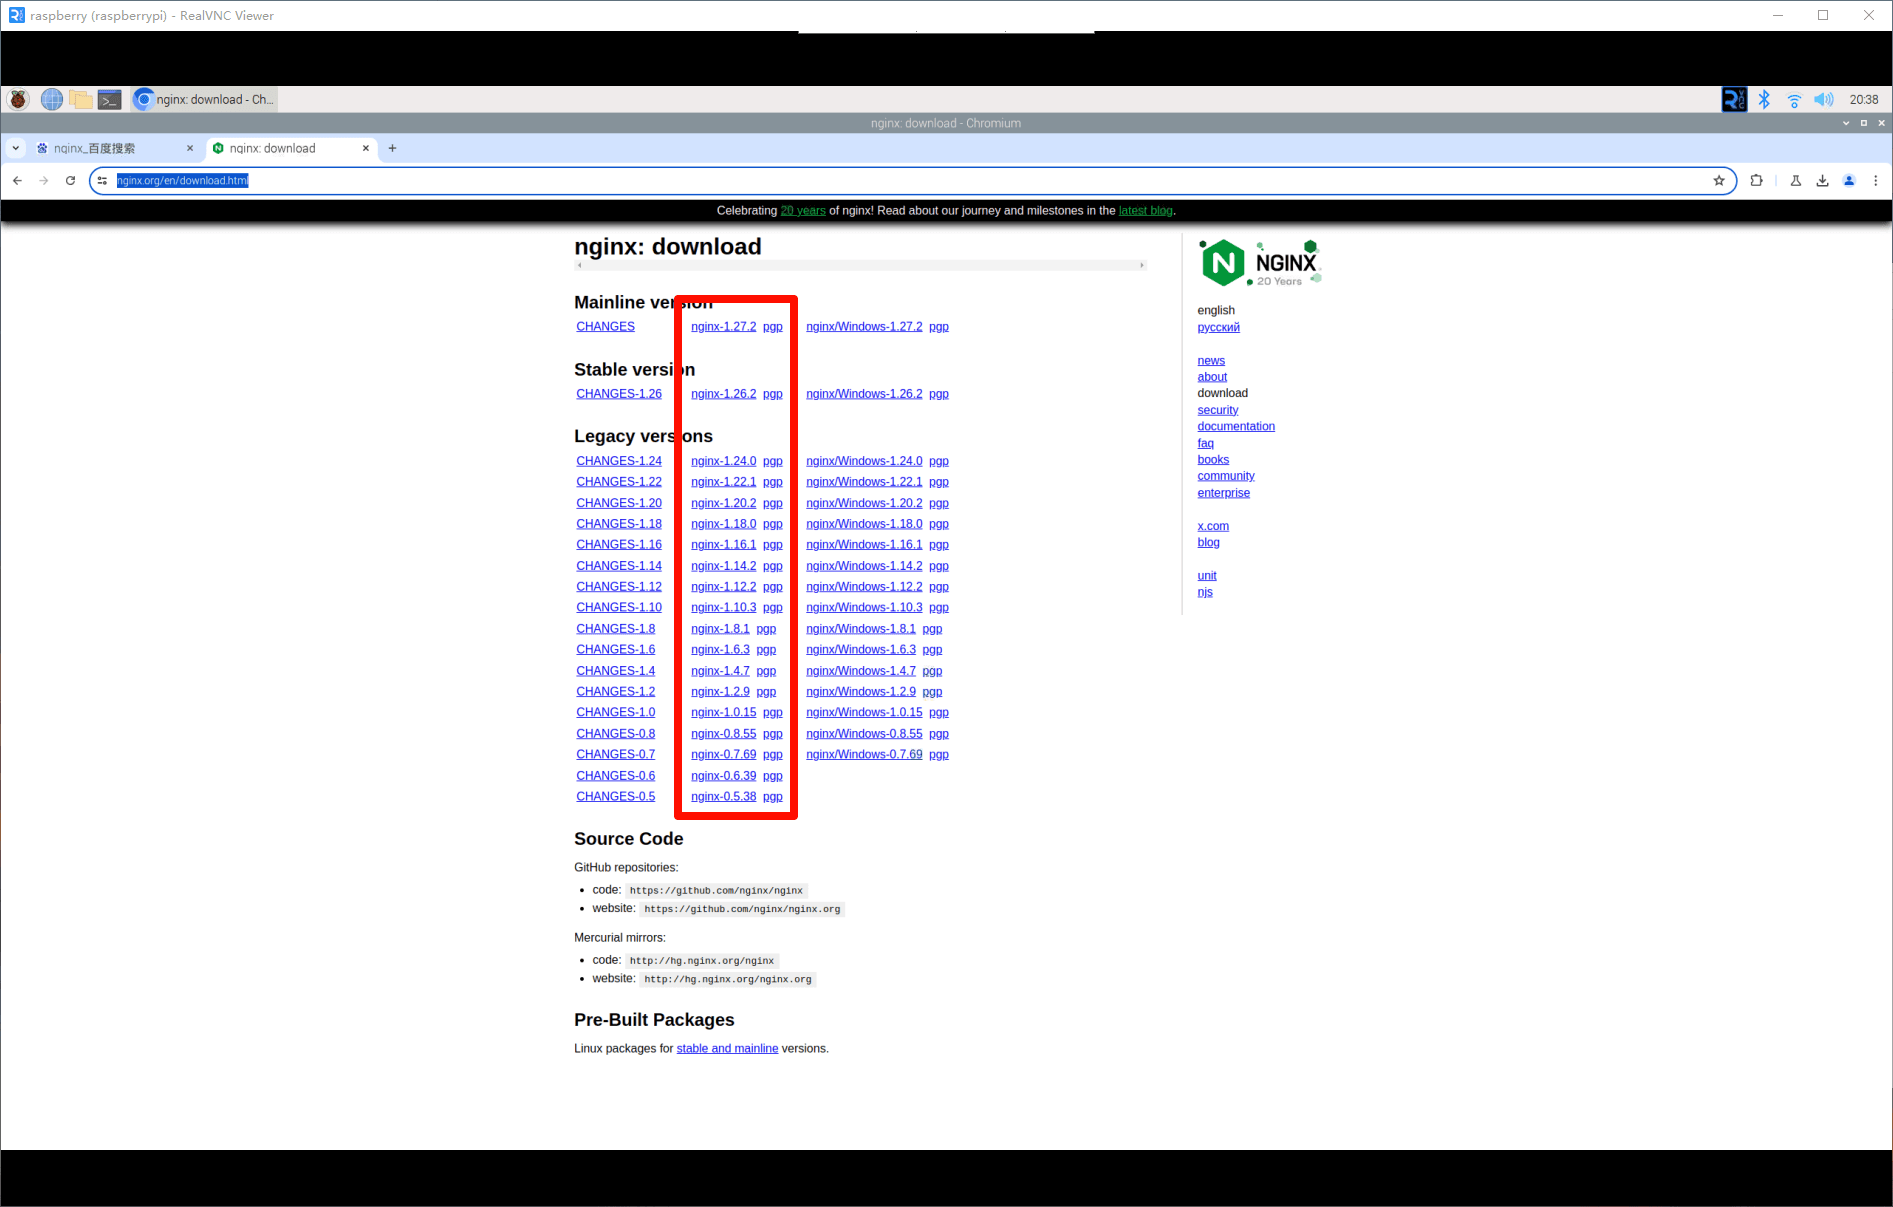Launch the terminal from the taskbar
This screenshot has height=1207, width=1893.
coord(110,99)
